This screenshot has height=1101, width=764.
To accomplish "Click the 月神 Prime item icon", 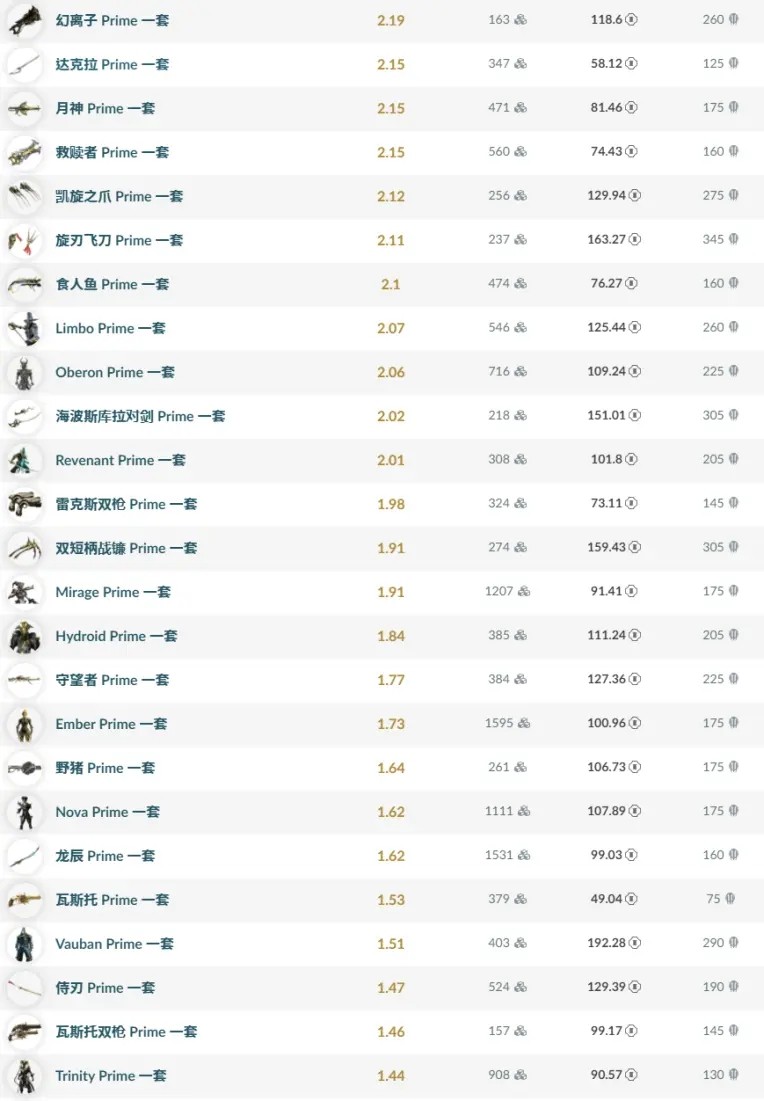I will pos(24,108).
